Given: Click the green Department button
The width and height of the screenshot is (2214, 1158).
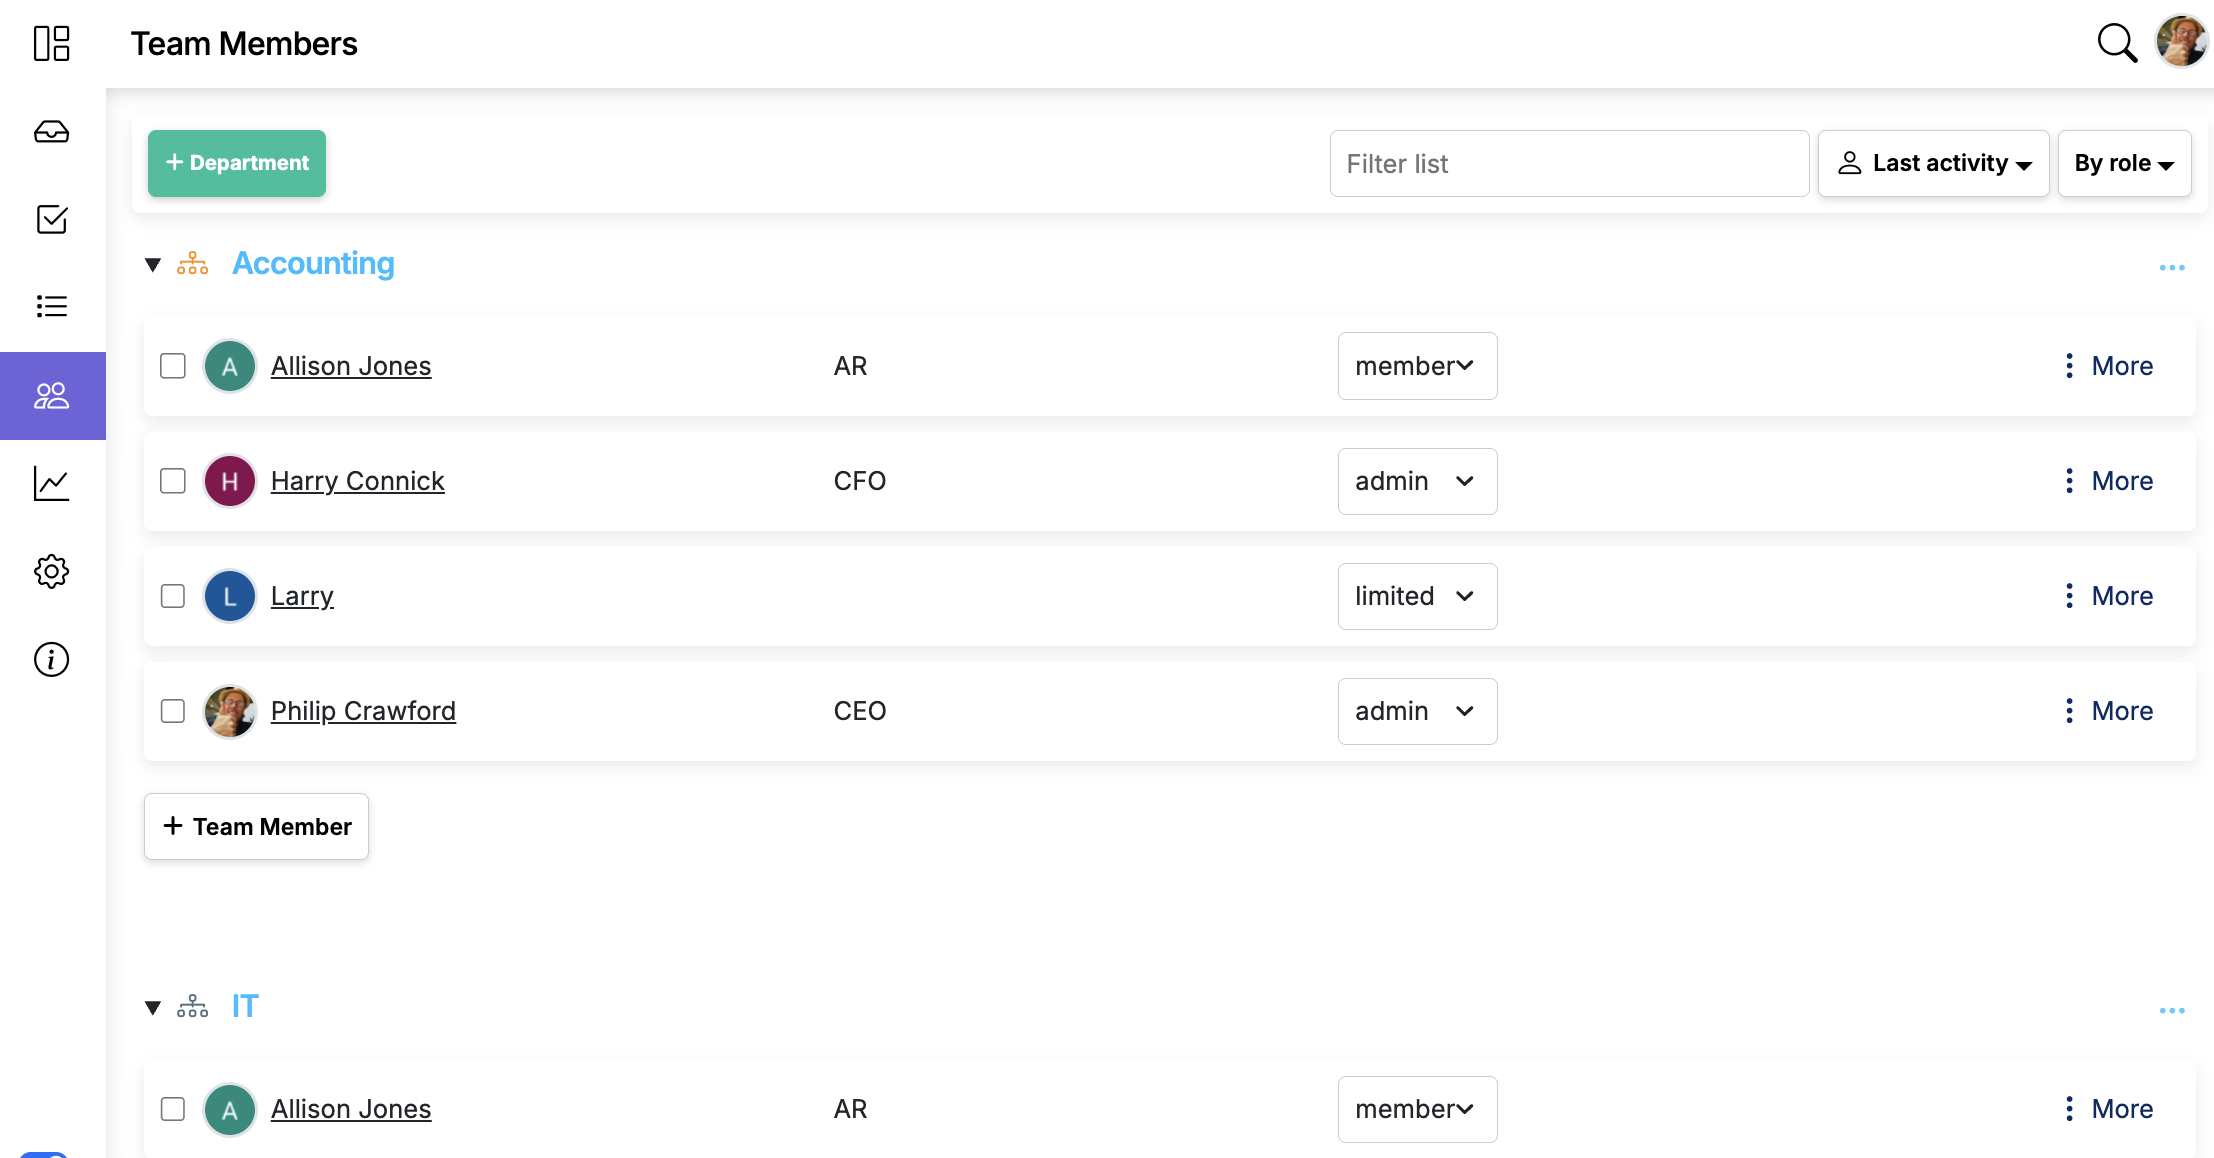Looking at the screenshot, I should click(x=237, y=163).
